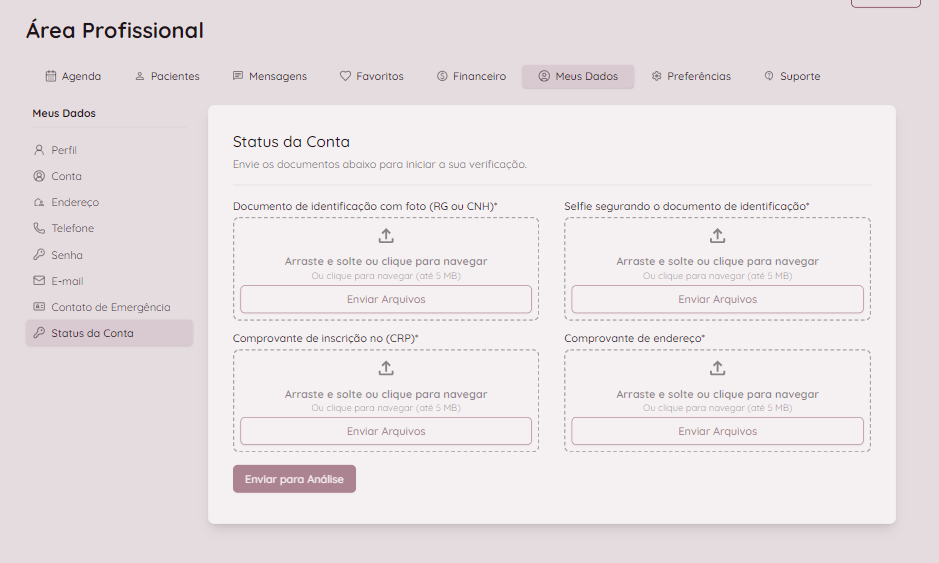Screen dimensions: 939x563
Task: Click the CRP dropzone text to browse
Action: click(x=386, y=394)
